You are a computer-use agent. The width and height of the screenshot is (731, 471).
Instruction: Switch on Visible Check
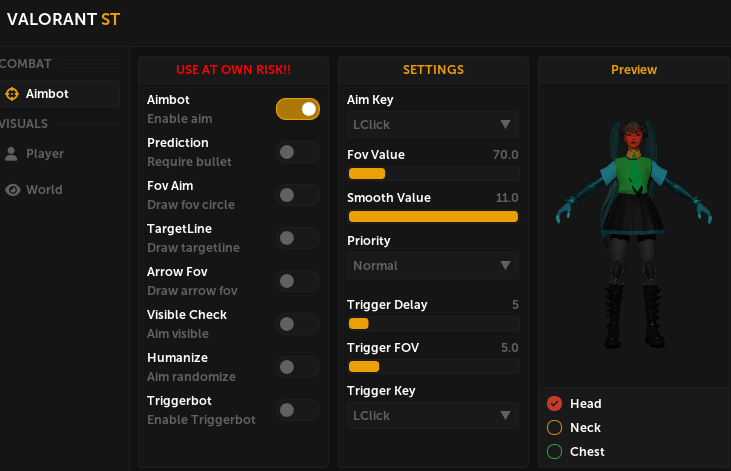pos(298,324)
